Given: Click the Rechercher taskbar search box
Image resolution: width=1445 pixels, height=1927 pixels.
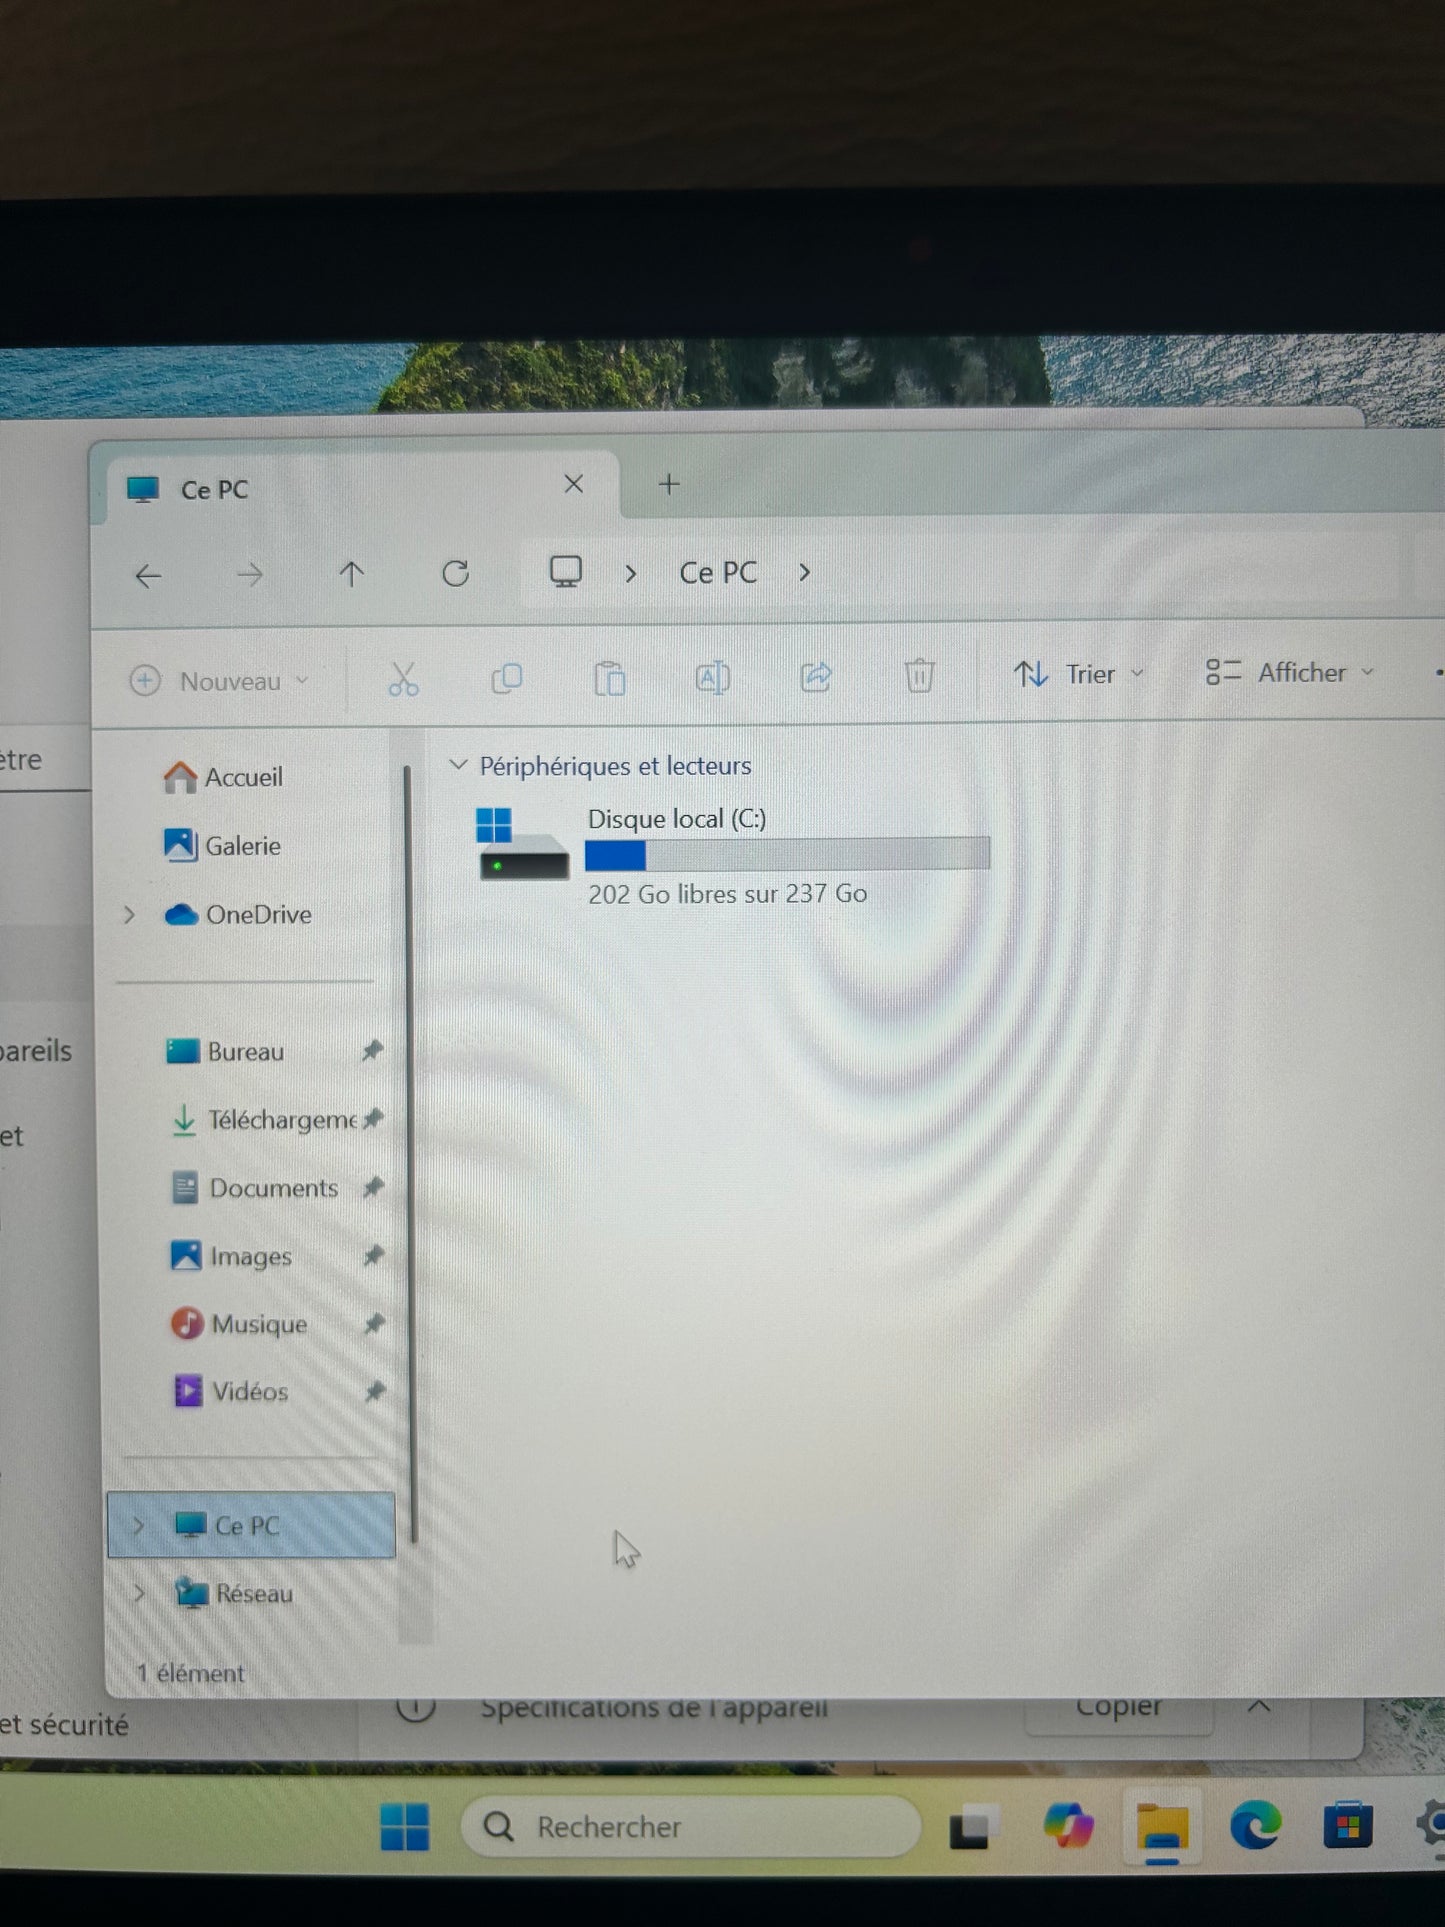Looking at the screenshot, I should tap(690, 1827).
